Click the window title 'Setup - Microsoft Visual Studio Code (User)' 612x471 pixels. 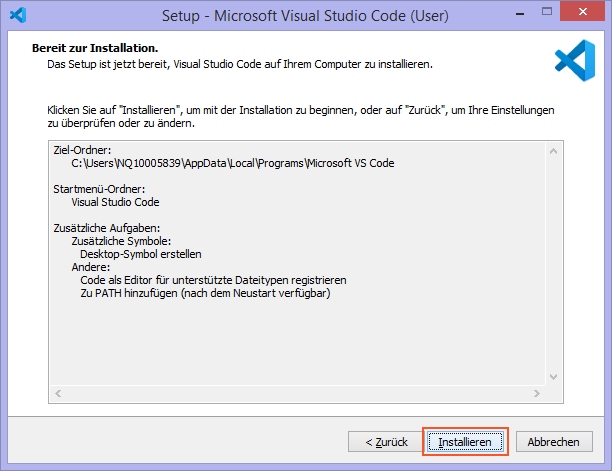[x=305, y=16]
